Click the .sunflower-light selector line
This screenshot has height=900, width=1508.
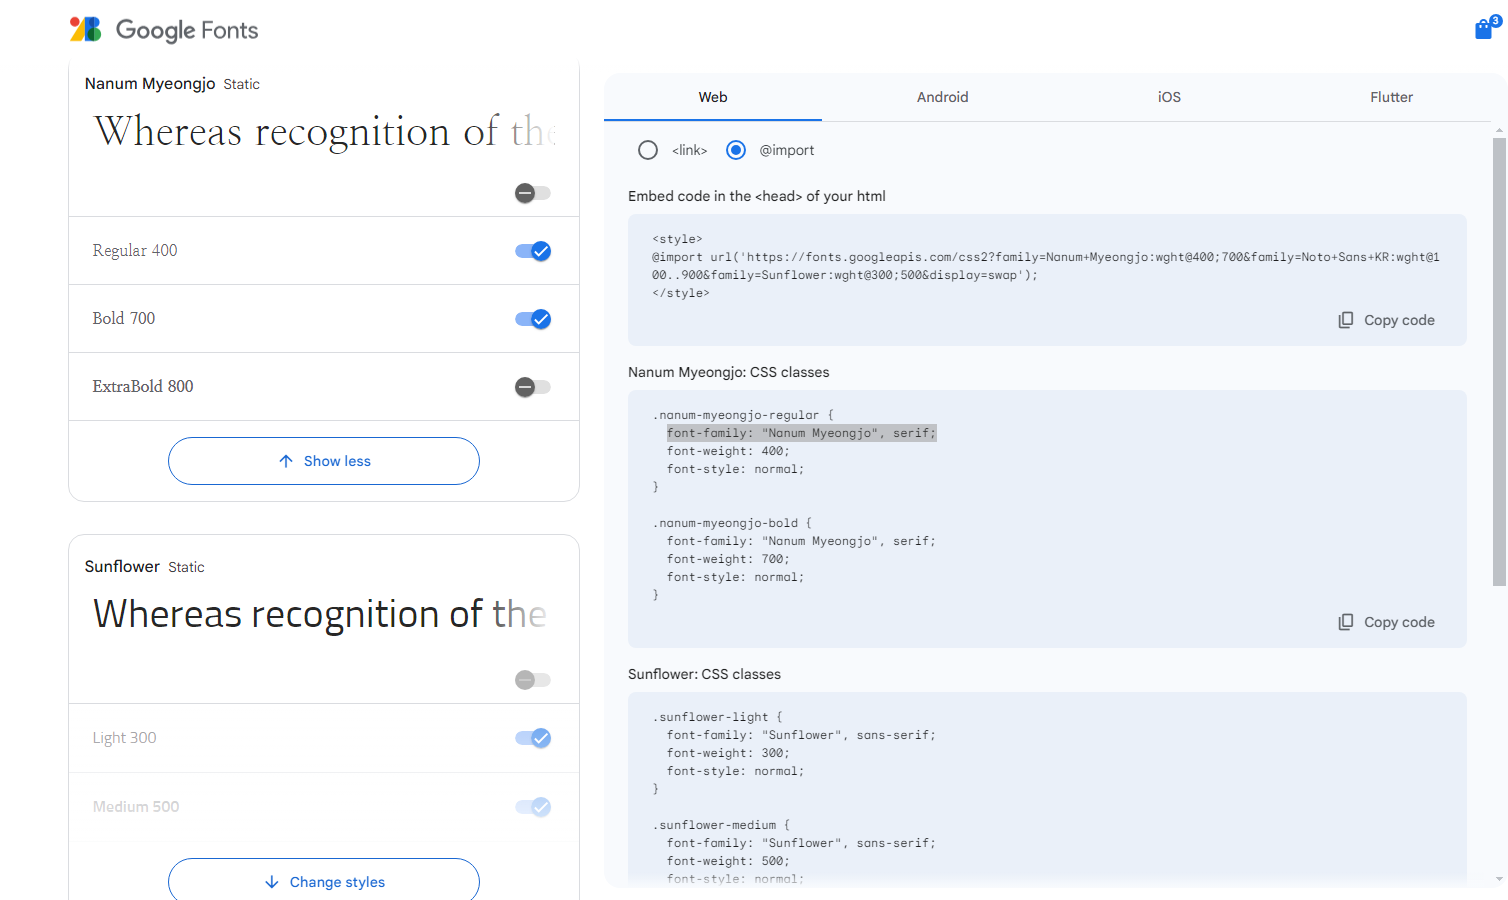pyautogui.click(x=717, y=717)
